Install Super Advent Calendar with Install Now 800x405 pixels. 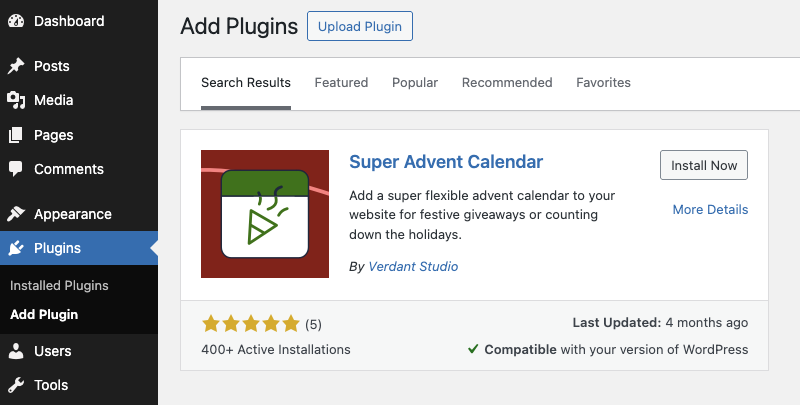pyautogui.click(x=704, y=165)
